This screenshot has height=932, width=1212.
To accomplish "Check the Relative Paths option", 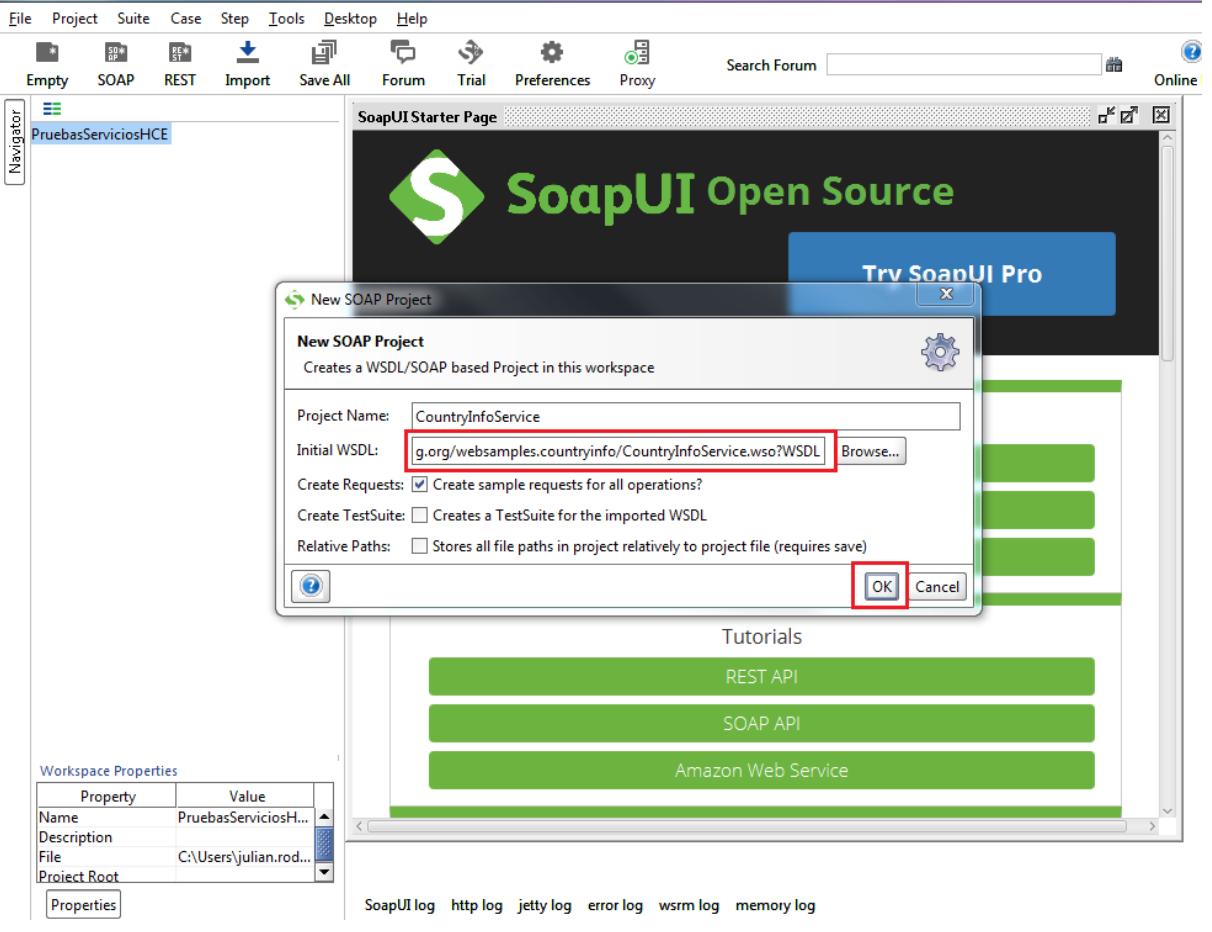I will [x=419, y=546].
